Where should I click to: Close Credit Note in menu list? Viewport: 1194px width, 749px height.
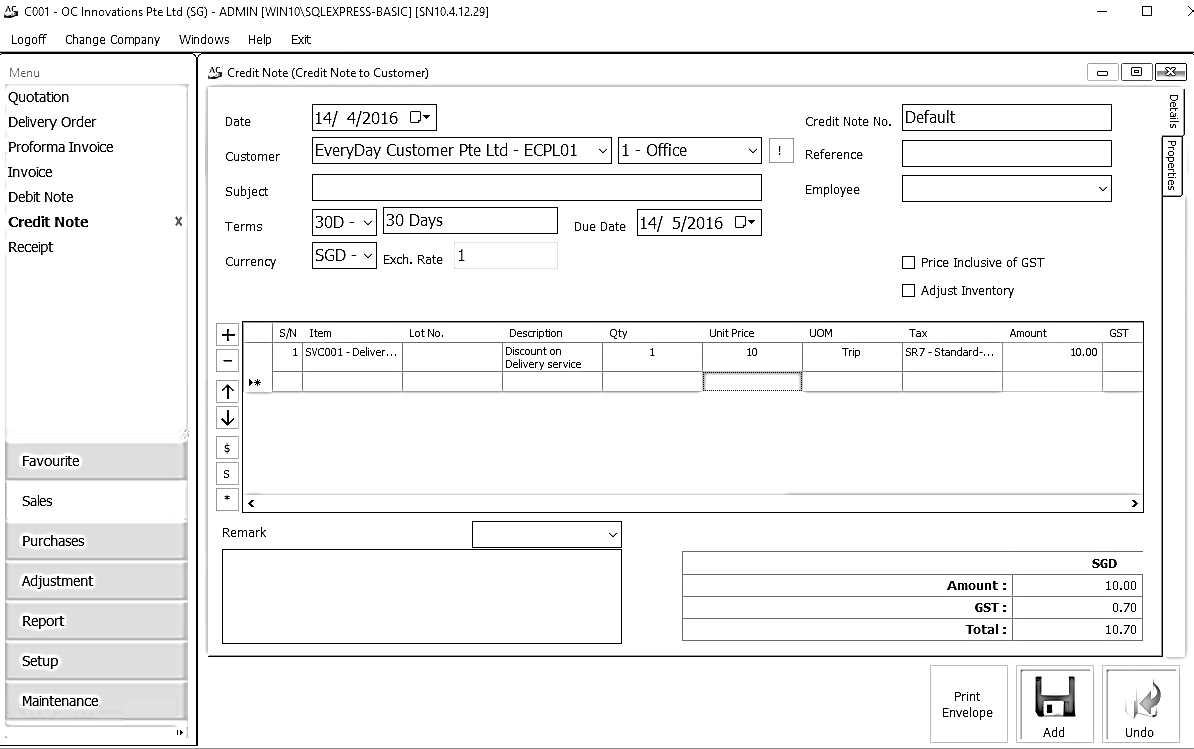coord(178,222)
